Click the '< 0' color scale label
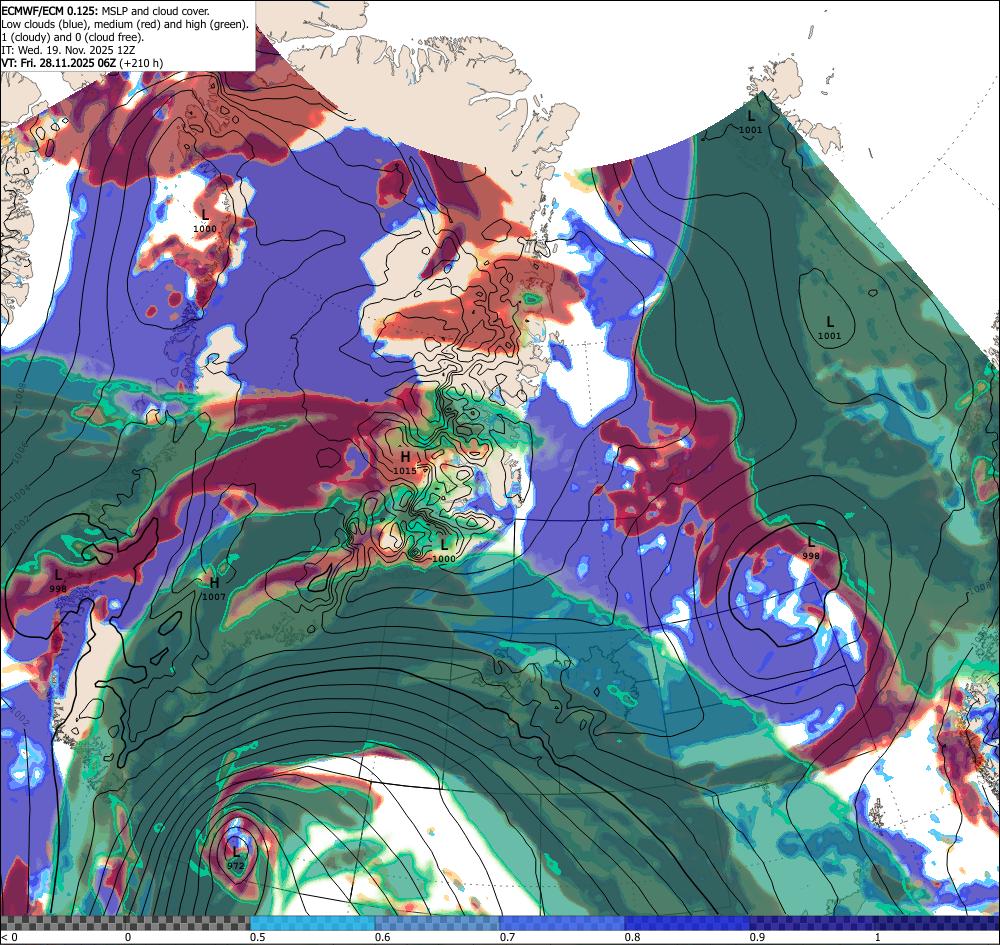1000x945 pixels. (9, 937)
